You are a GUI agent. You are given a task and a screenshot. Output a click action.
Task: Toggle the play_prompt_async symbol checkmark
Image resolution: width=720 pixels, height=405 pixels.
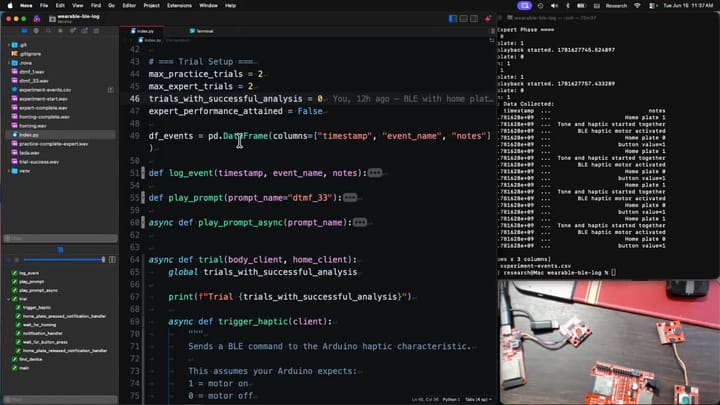click(14, 290)
